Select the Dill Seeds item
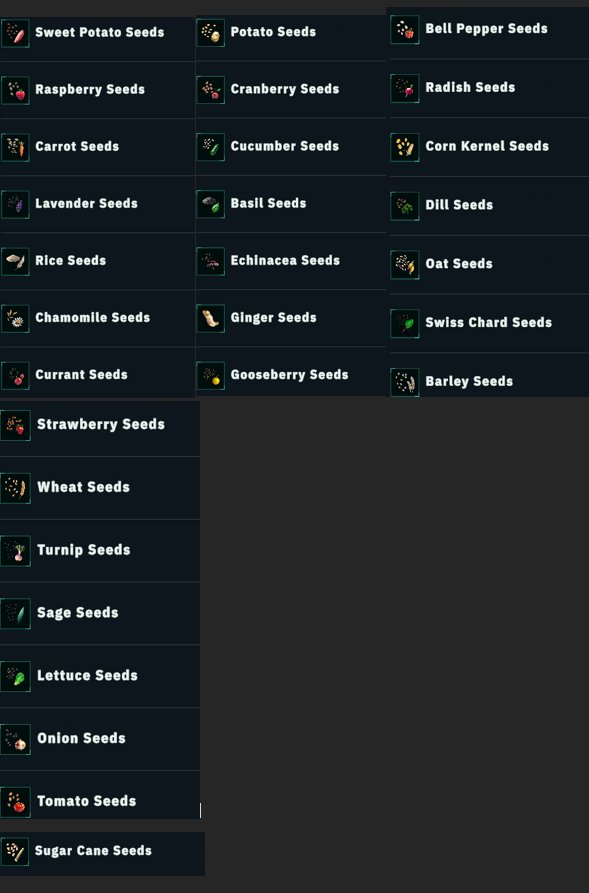 tap(489, 206)
